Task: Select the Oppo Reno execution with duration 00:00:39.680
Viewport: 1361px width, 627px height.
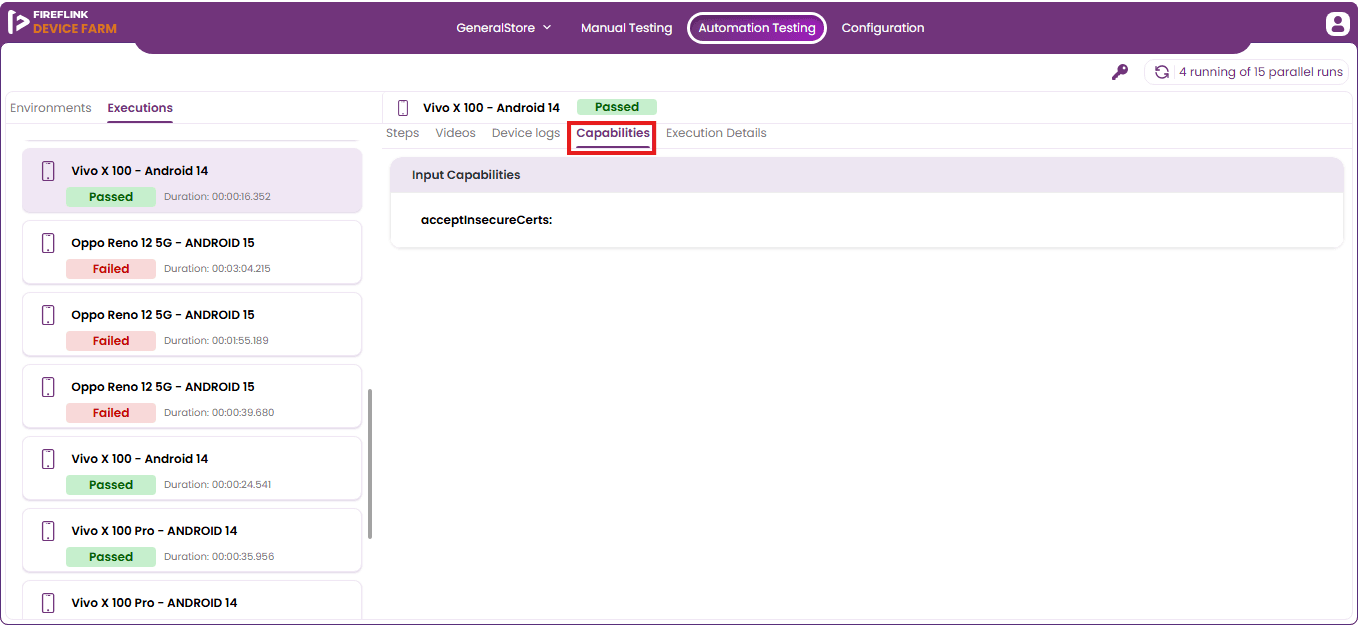Action: click(x=192, y=397)
